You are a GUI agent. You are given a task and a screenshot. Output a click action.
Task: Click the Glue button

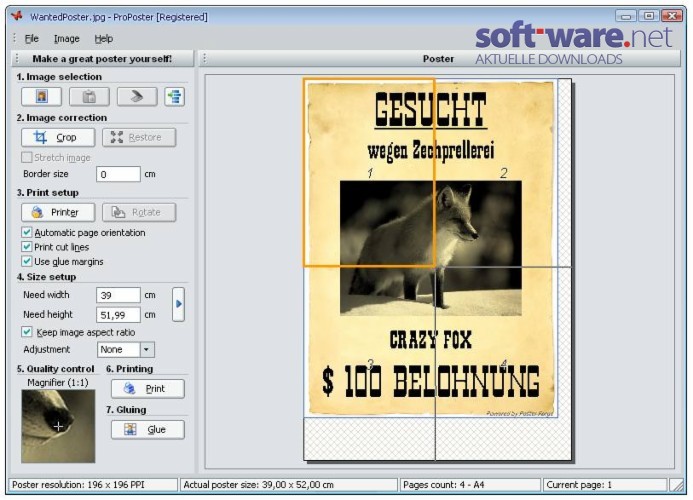(147, 429)
